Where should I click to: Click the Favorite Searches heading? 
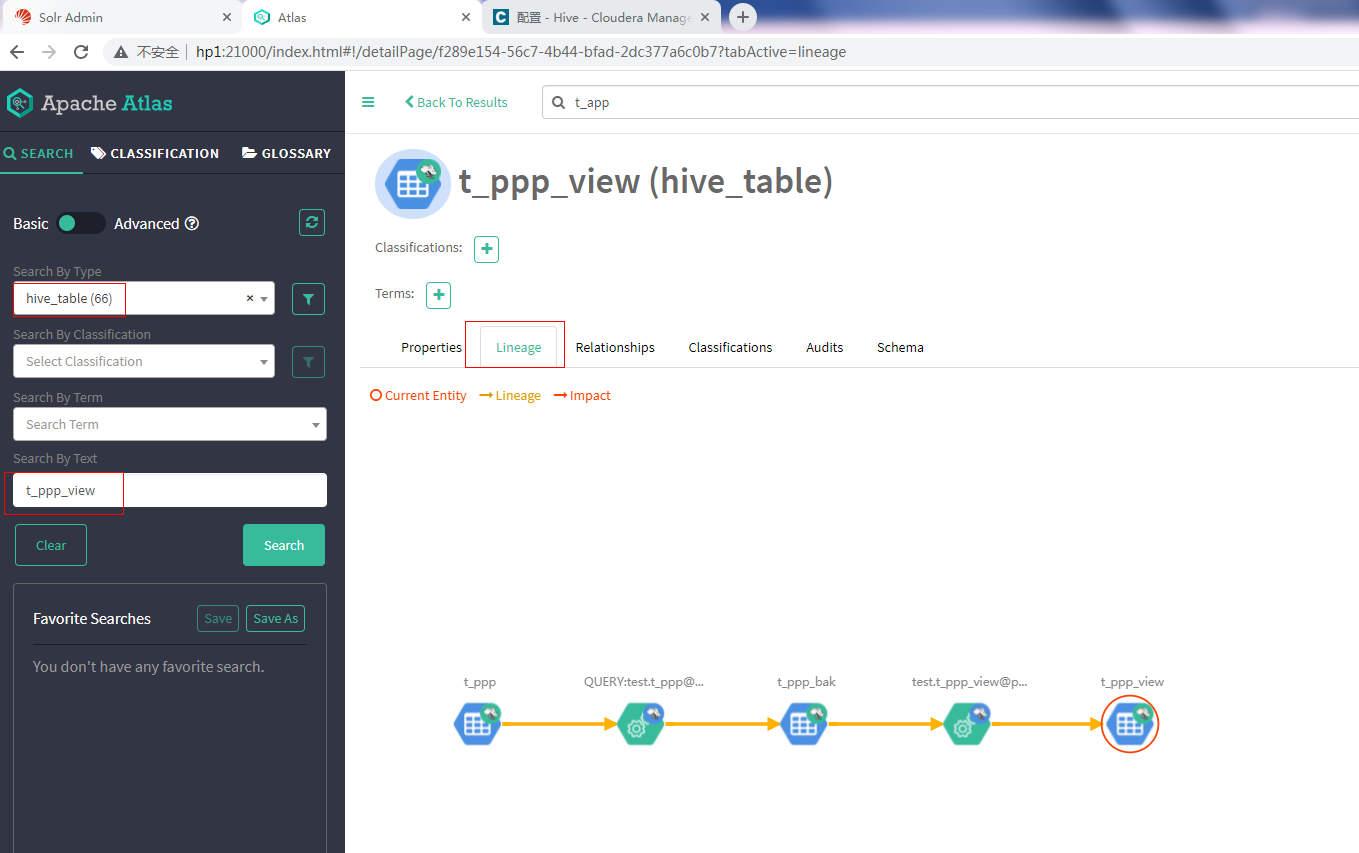tap(92, 619)
